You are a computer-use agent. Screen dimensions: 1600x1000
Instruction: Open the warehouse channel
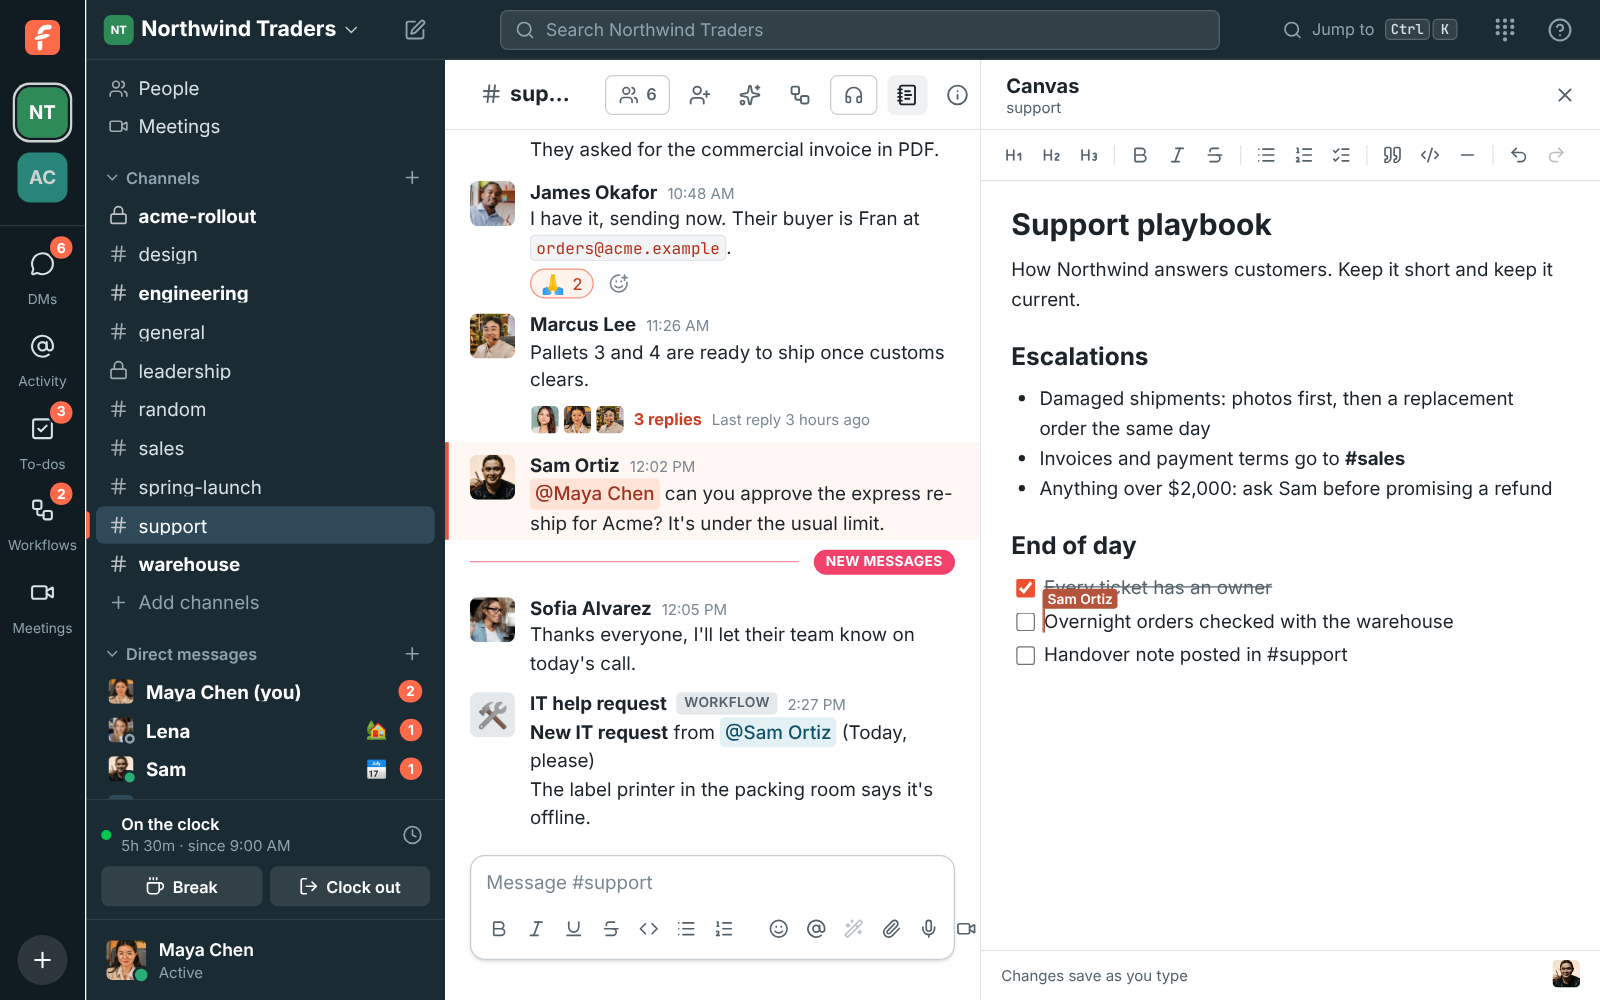[x=265, y=565]
